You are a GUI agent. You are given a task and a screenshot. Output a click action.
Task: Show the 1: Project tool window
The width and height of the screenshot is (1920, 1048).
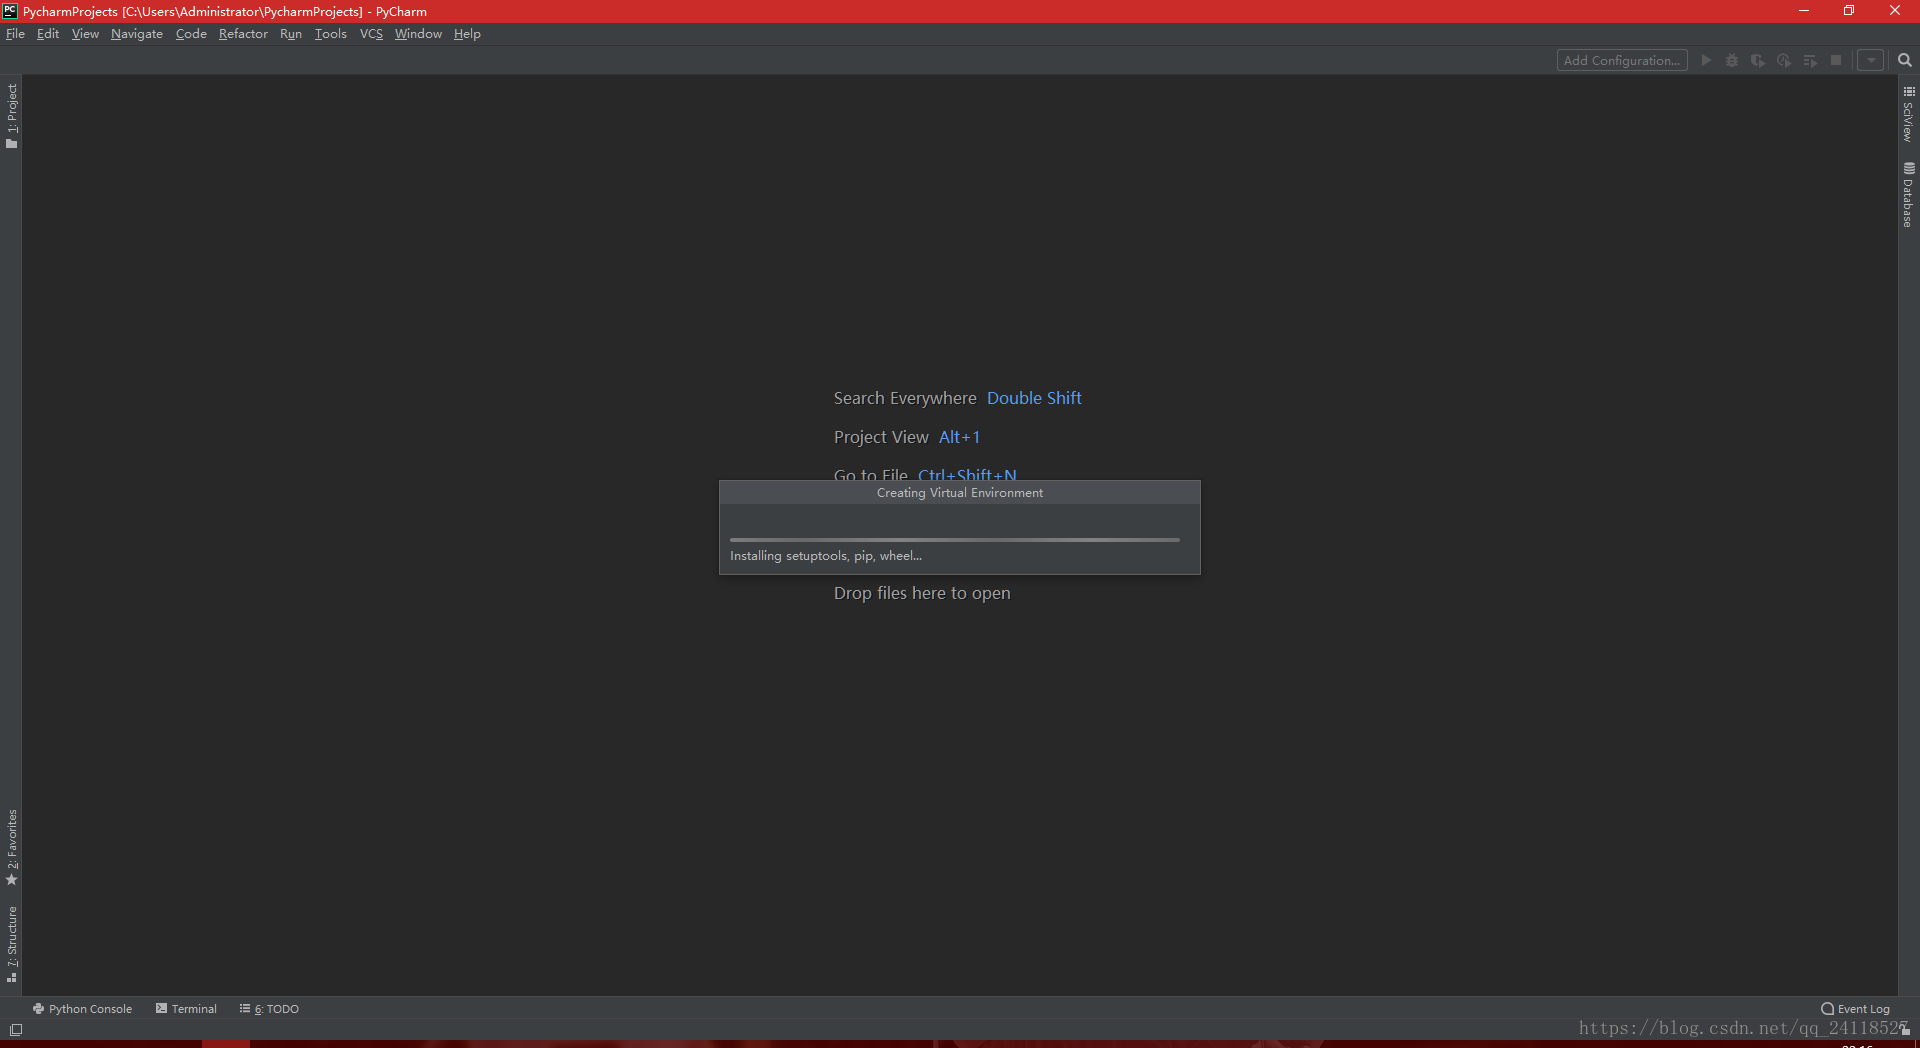[12, 115]
